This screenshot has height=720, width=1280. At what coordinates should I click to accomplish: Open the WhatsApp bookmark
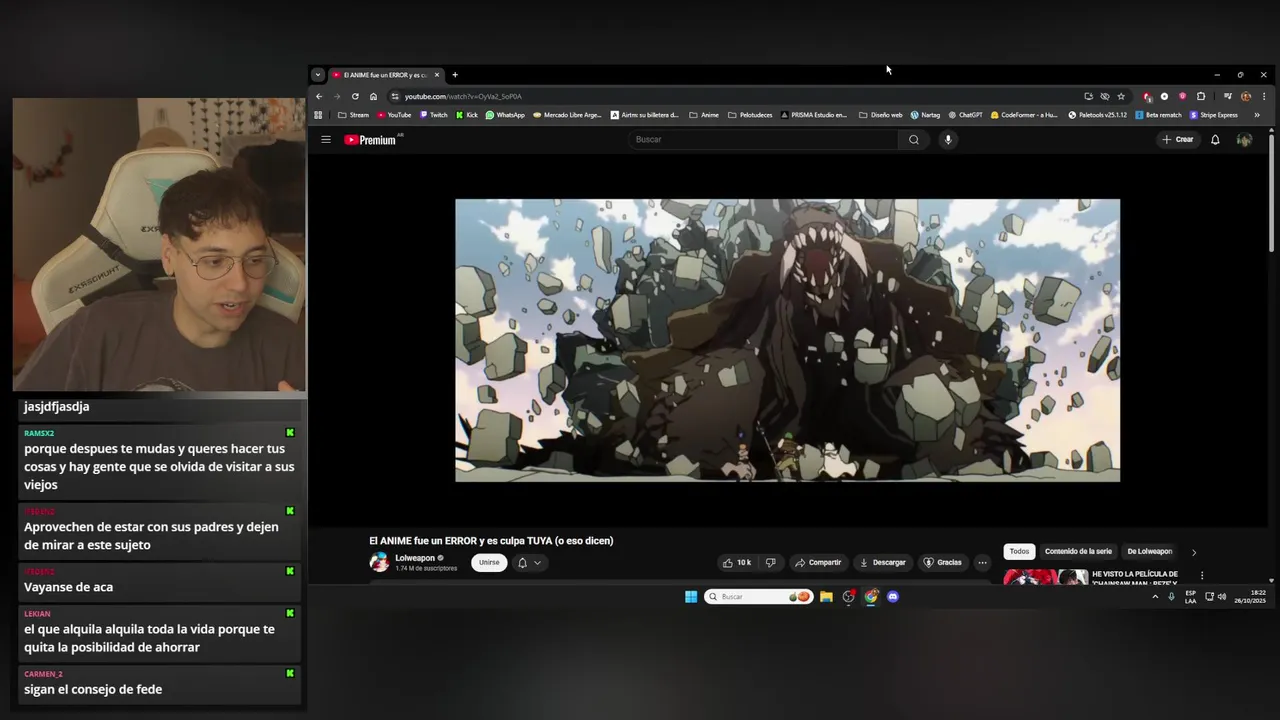tap(505, 115)
